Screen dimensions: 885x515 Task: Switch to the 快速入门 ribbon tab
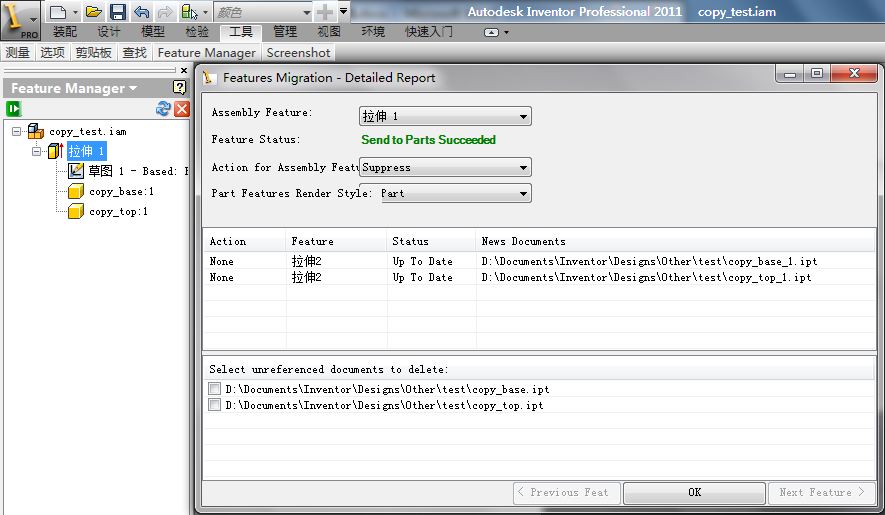pyautogui.click(x=429, y=32)
